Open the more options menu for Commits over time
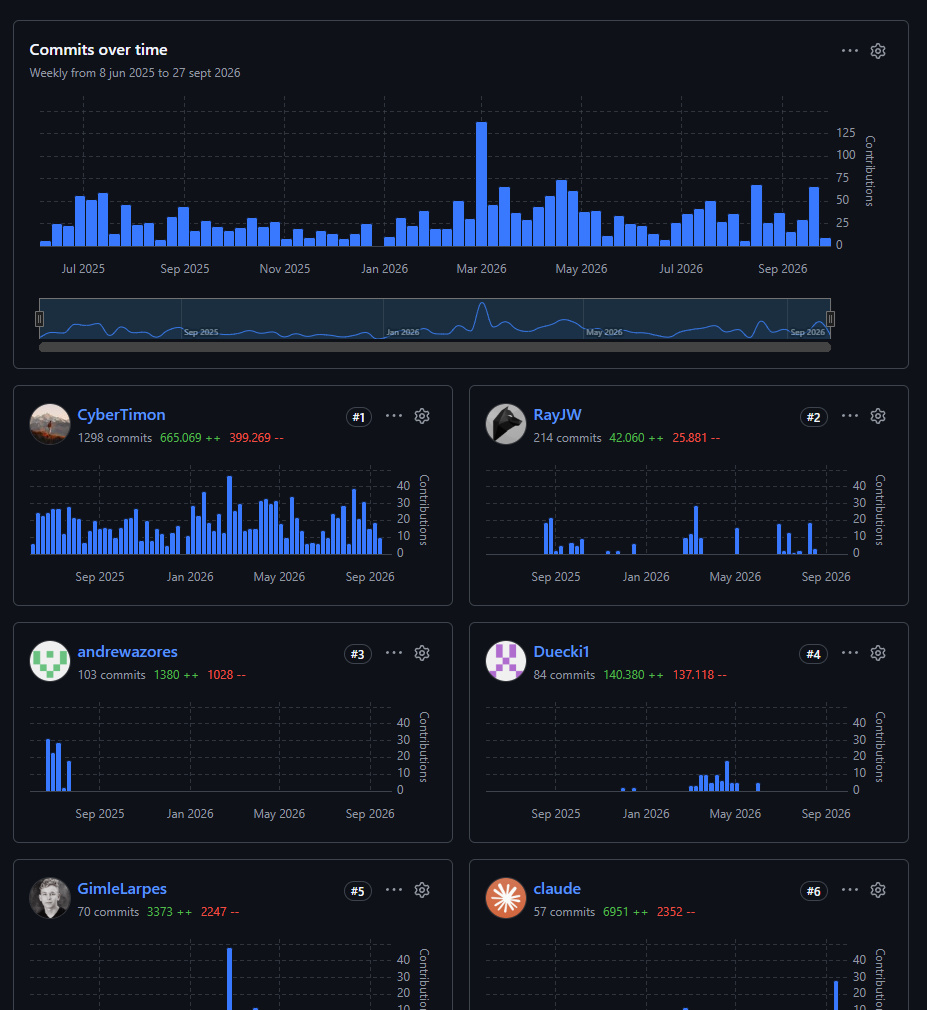The width and height of the screenshot is (927, 1010). coord(850,50)
